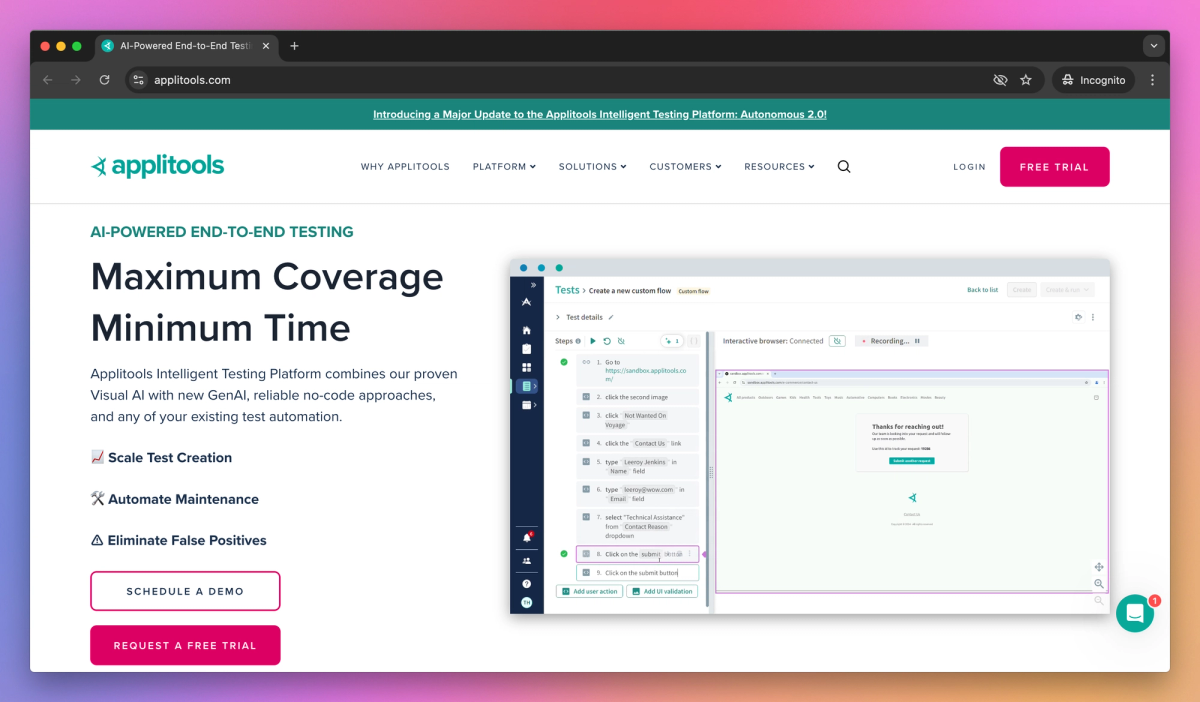1200x702 pixels.
Task: Open the WHY APPLITOOLS menu item
Action: click(x=405, y=167)
